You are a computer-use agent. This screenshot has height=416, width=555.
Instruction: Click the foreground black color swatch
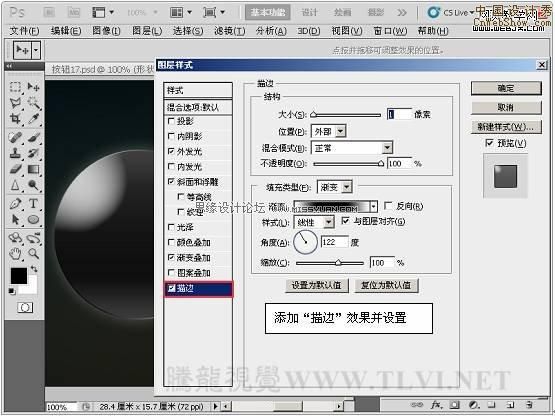(x=19, y=276)
